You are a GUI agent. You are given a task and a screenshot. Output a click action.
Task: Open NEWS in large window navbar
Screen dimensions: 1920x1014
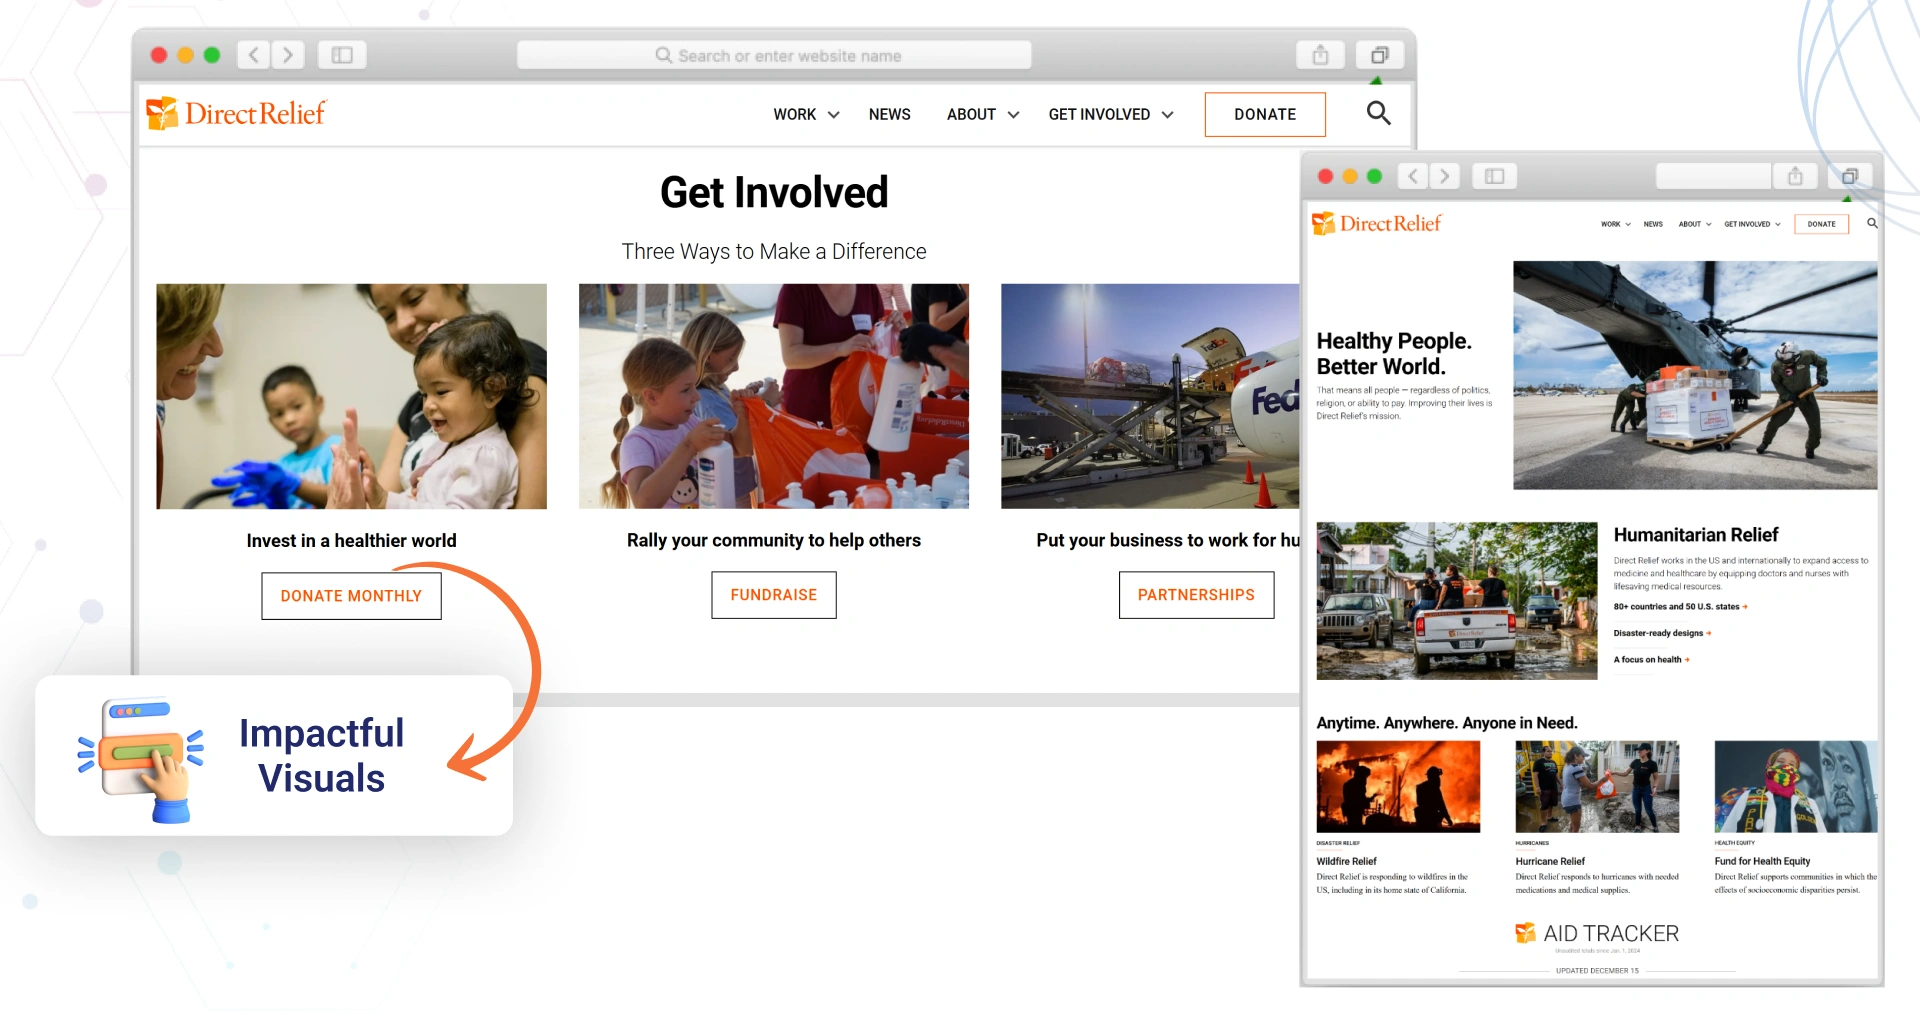[x=889, y=114]
